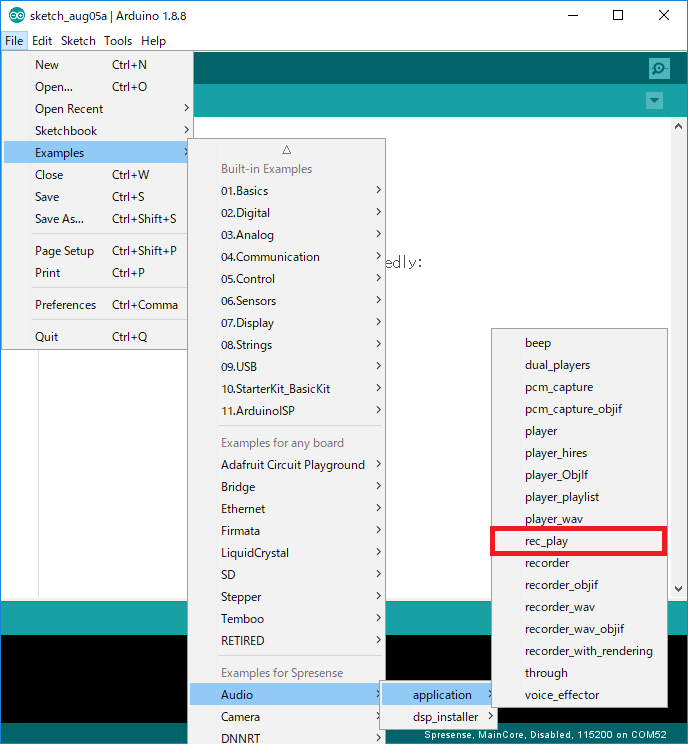Open Ethernet examples submenu
Image resolution: width=688 pixels, height=744 pixels.
[287, 509]
